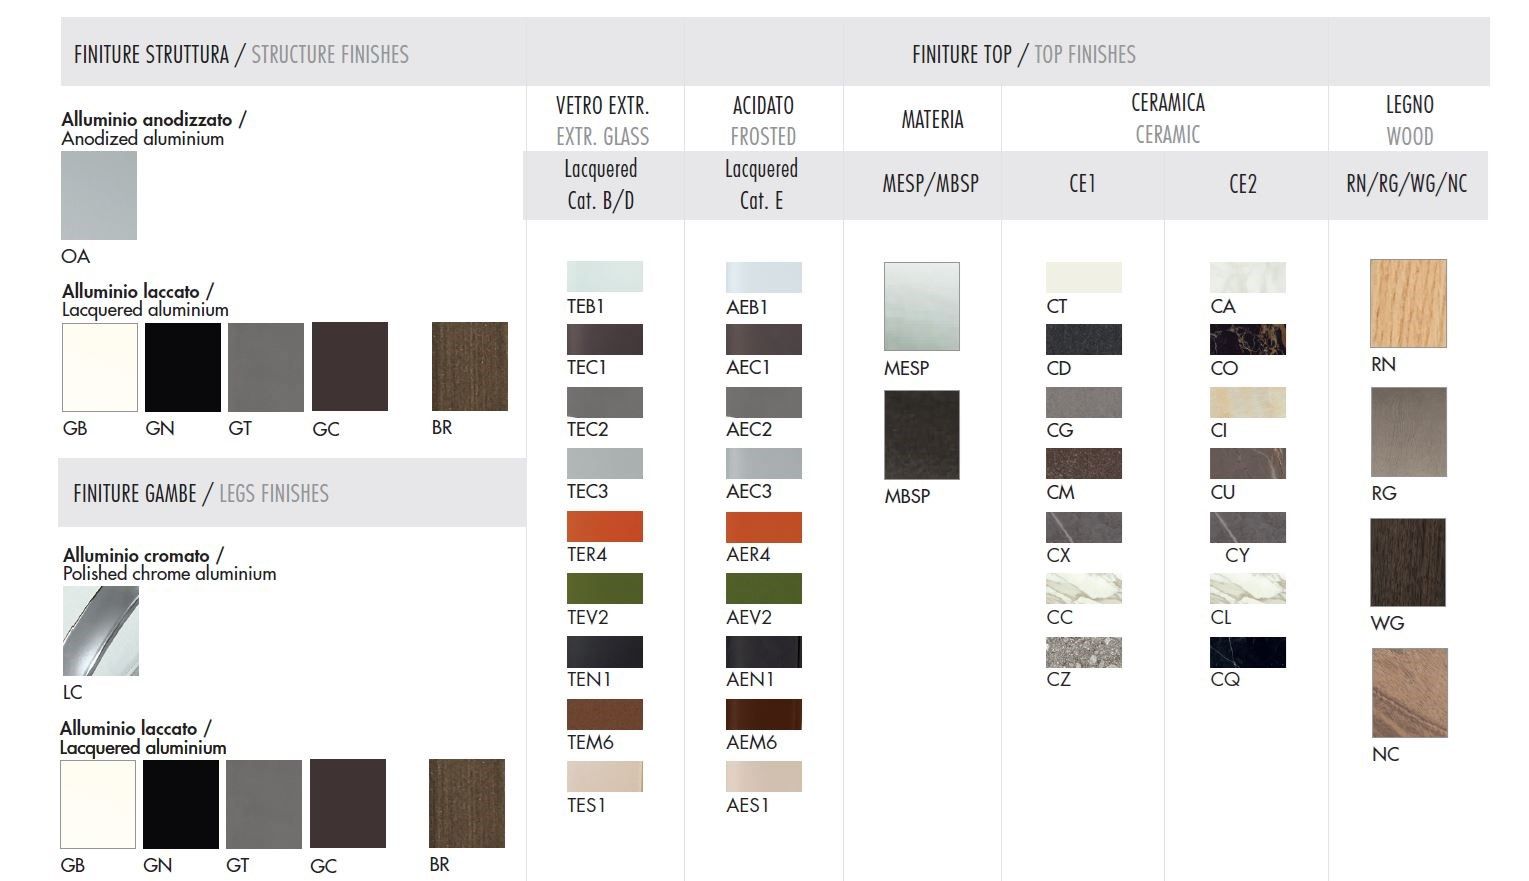Pick the NC wood finish sample

(x=1409, y=692)
